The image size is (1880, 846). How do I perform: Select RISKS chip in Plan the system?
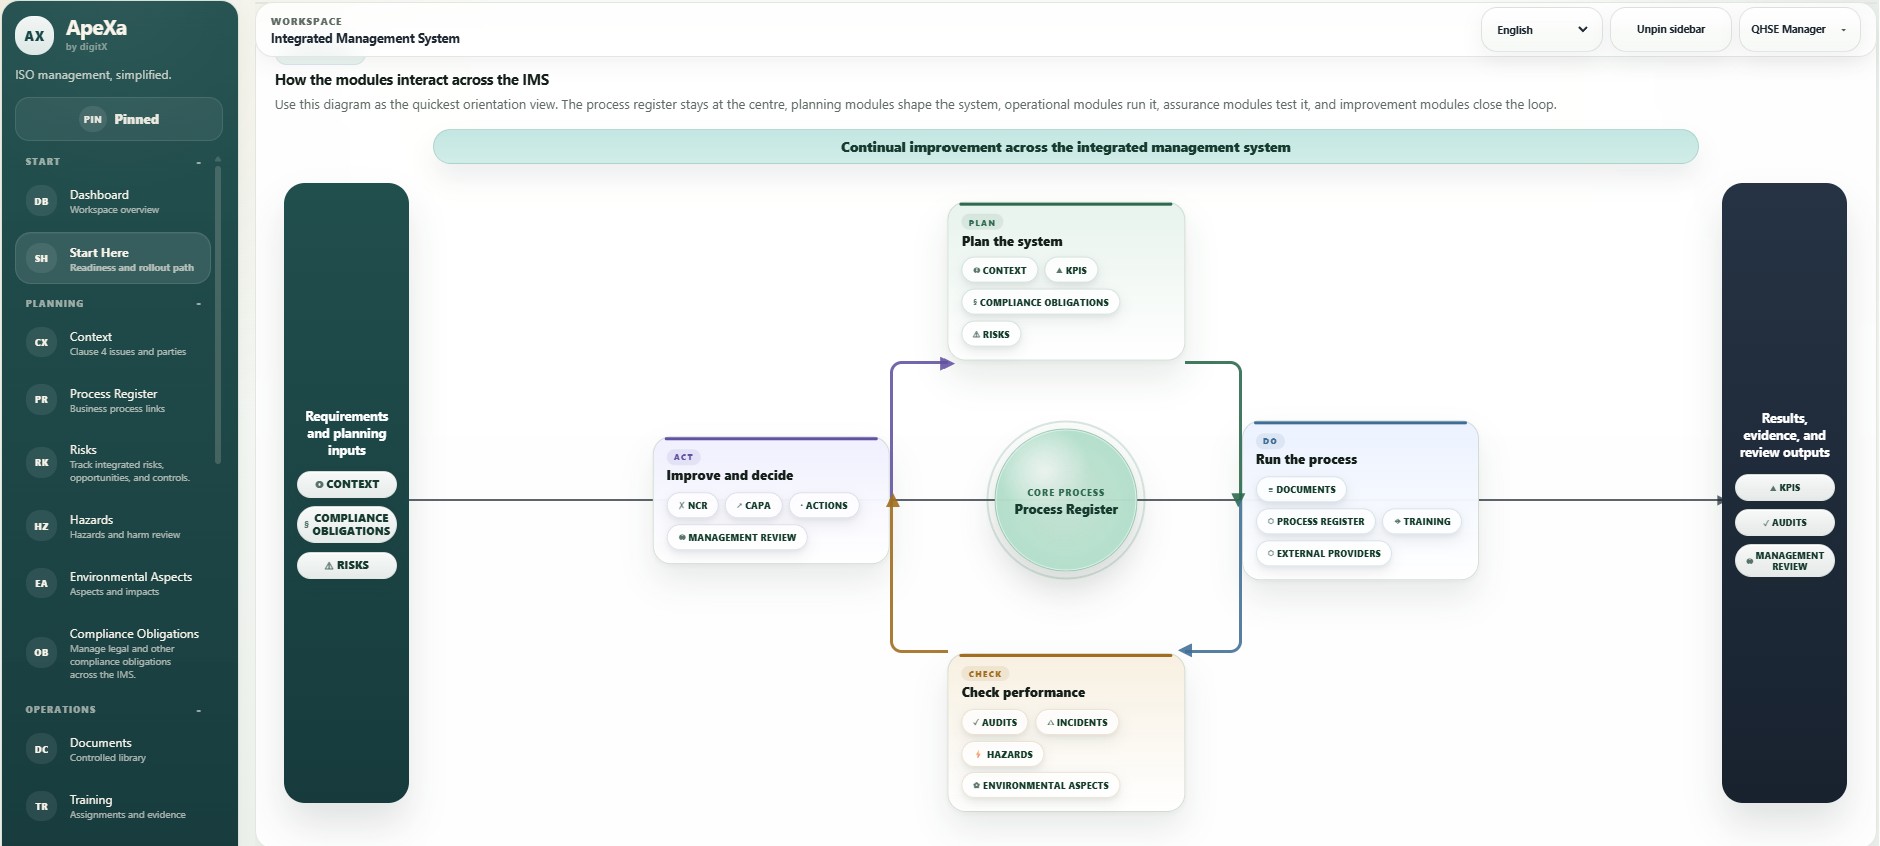(x=991, y=334)
